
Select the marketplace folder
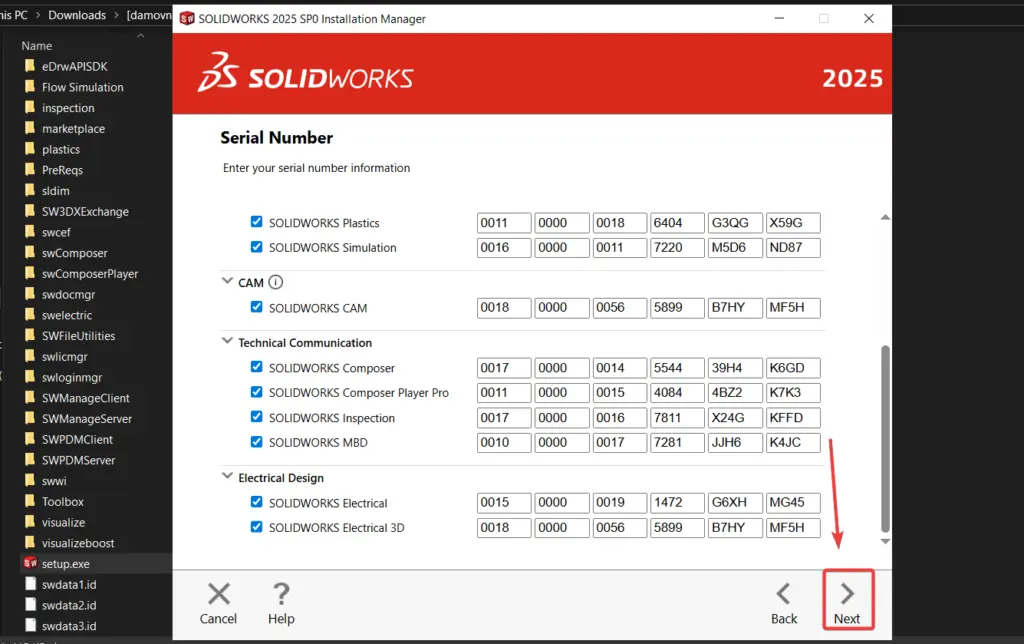(73, 129)
